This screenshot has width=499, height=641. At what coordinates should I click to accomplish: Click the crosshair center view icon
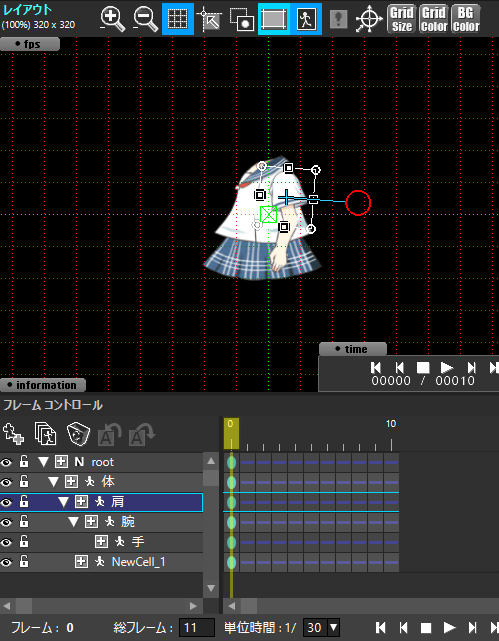pos(369,19)
